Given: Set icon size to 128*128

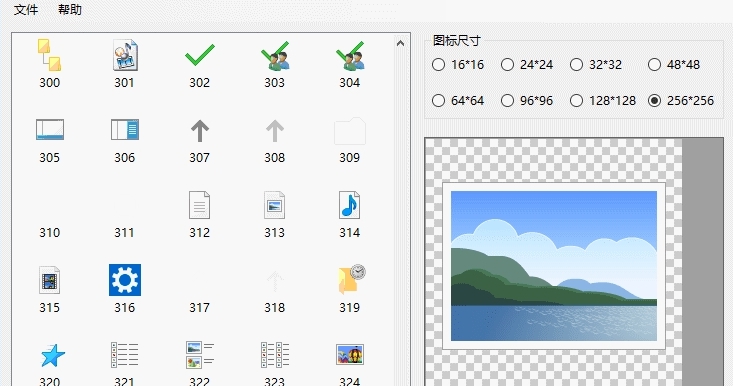Looking at the screenshot, I should (x=603, y=100).
